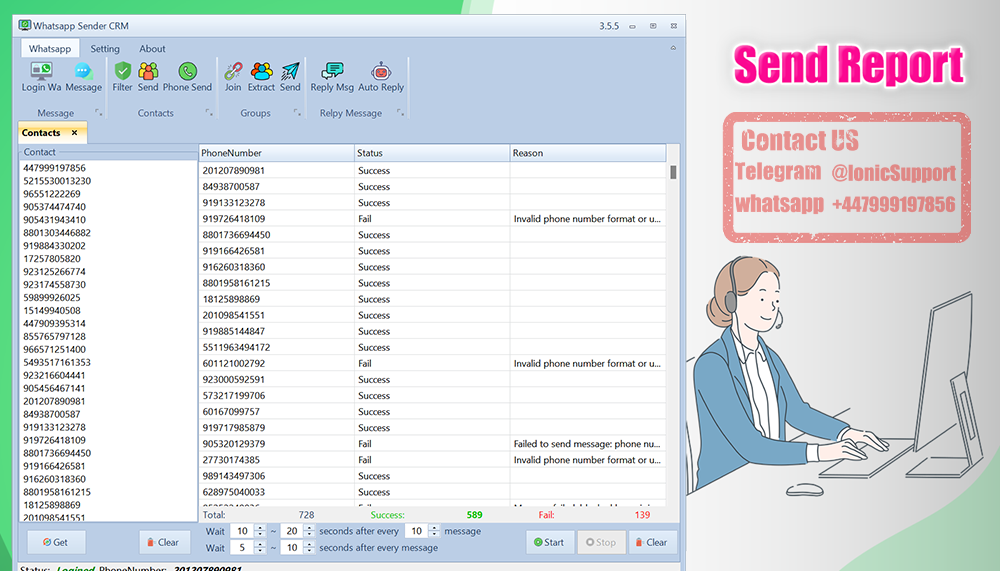The image size is (1000, 571).
Task: Click the maximum batch wait field showing 20
Action: (x=291, y=531)
